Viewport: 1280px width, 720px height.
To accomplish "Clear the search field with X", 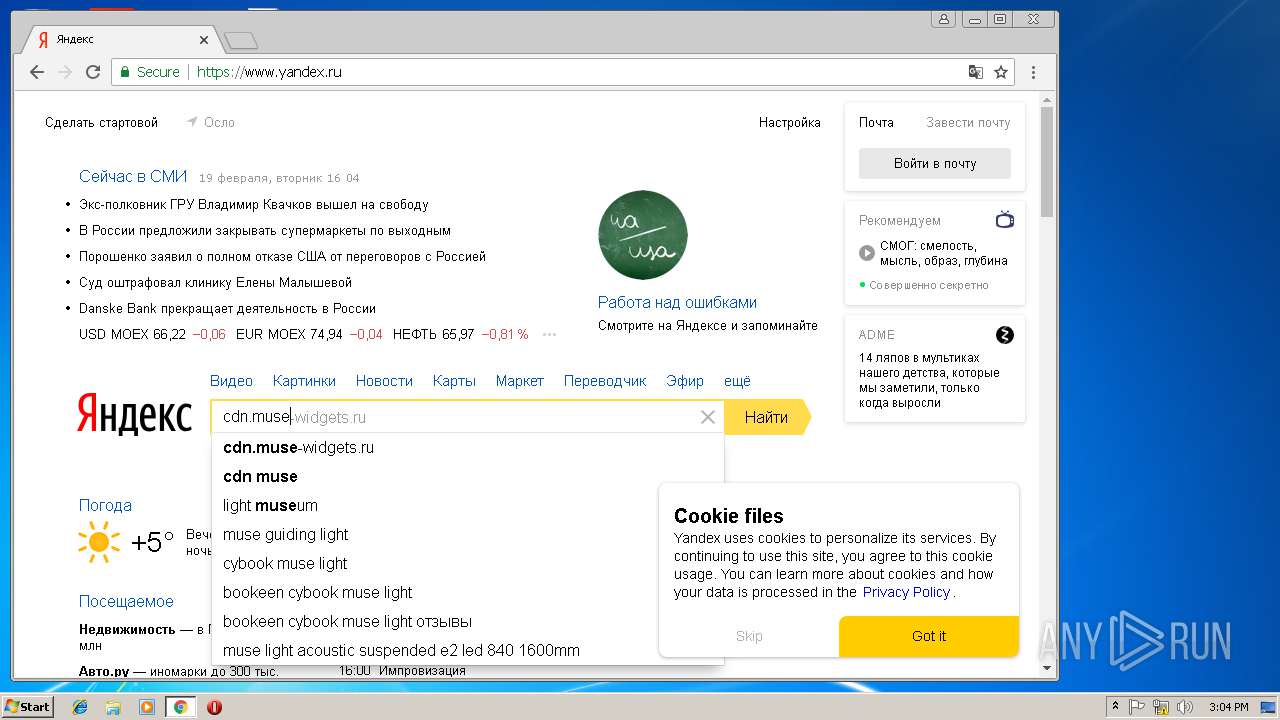I will coord(708,417).
